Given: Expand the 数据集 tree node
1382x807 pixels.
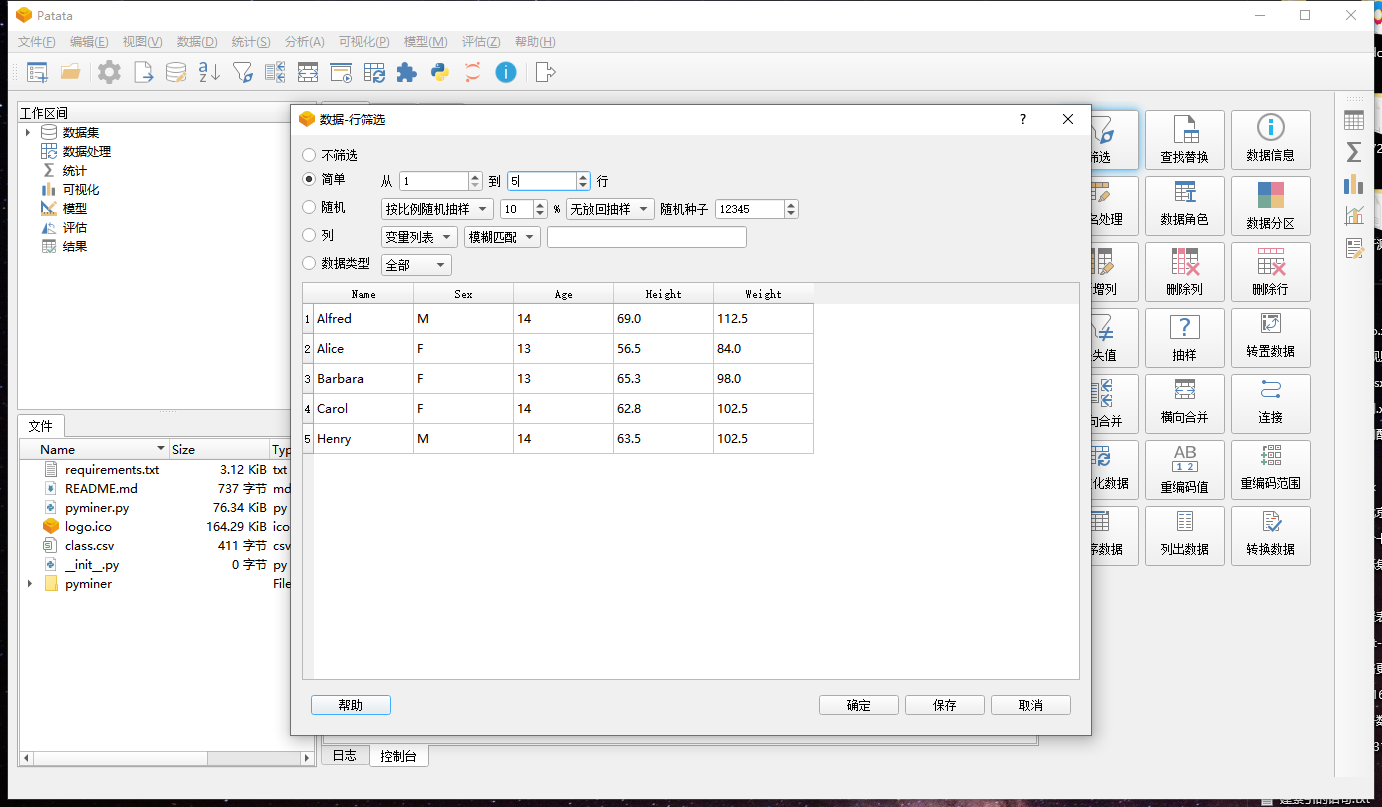Looking at the screenshot, I should (28, 133).
